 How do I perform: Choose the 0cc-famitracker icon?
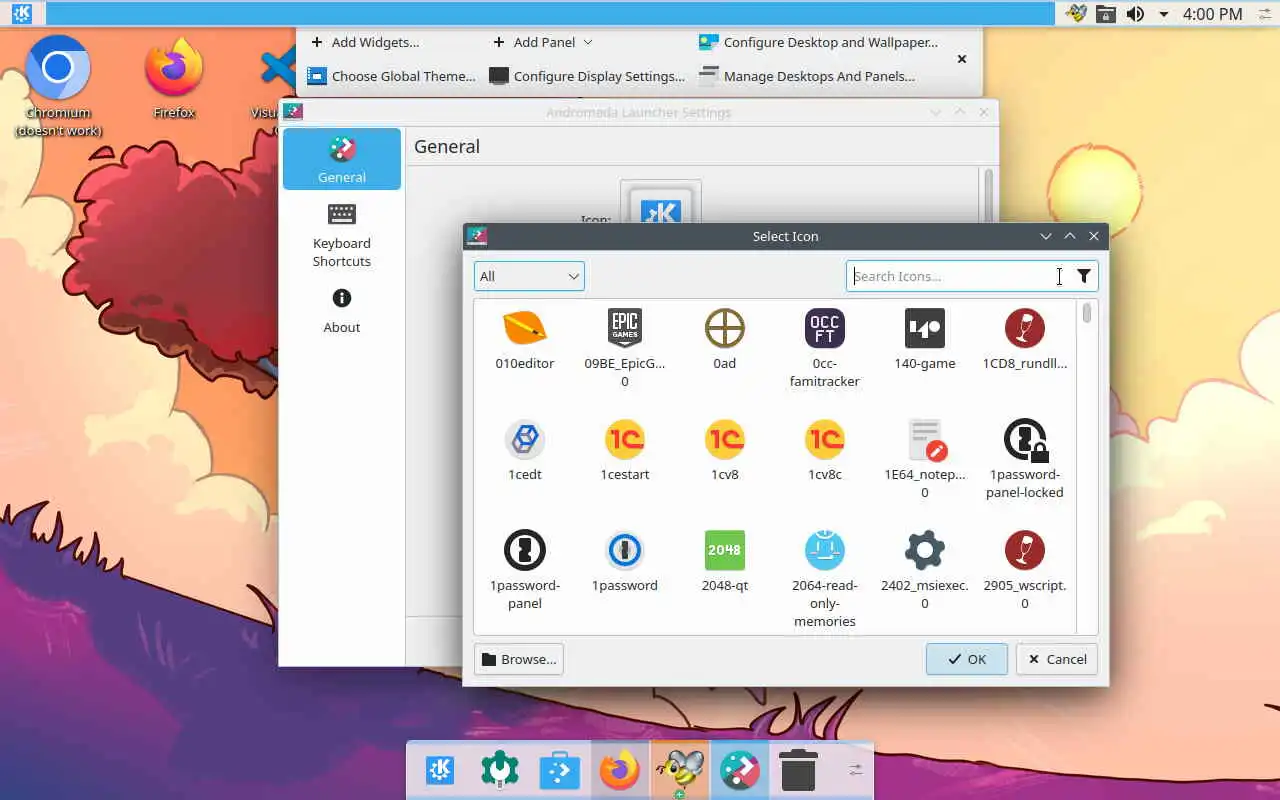click(x=825, y=349)
